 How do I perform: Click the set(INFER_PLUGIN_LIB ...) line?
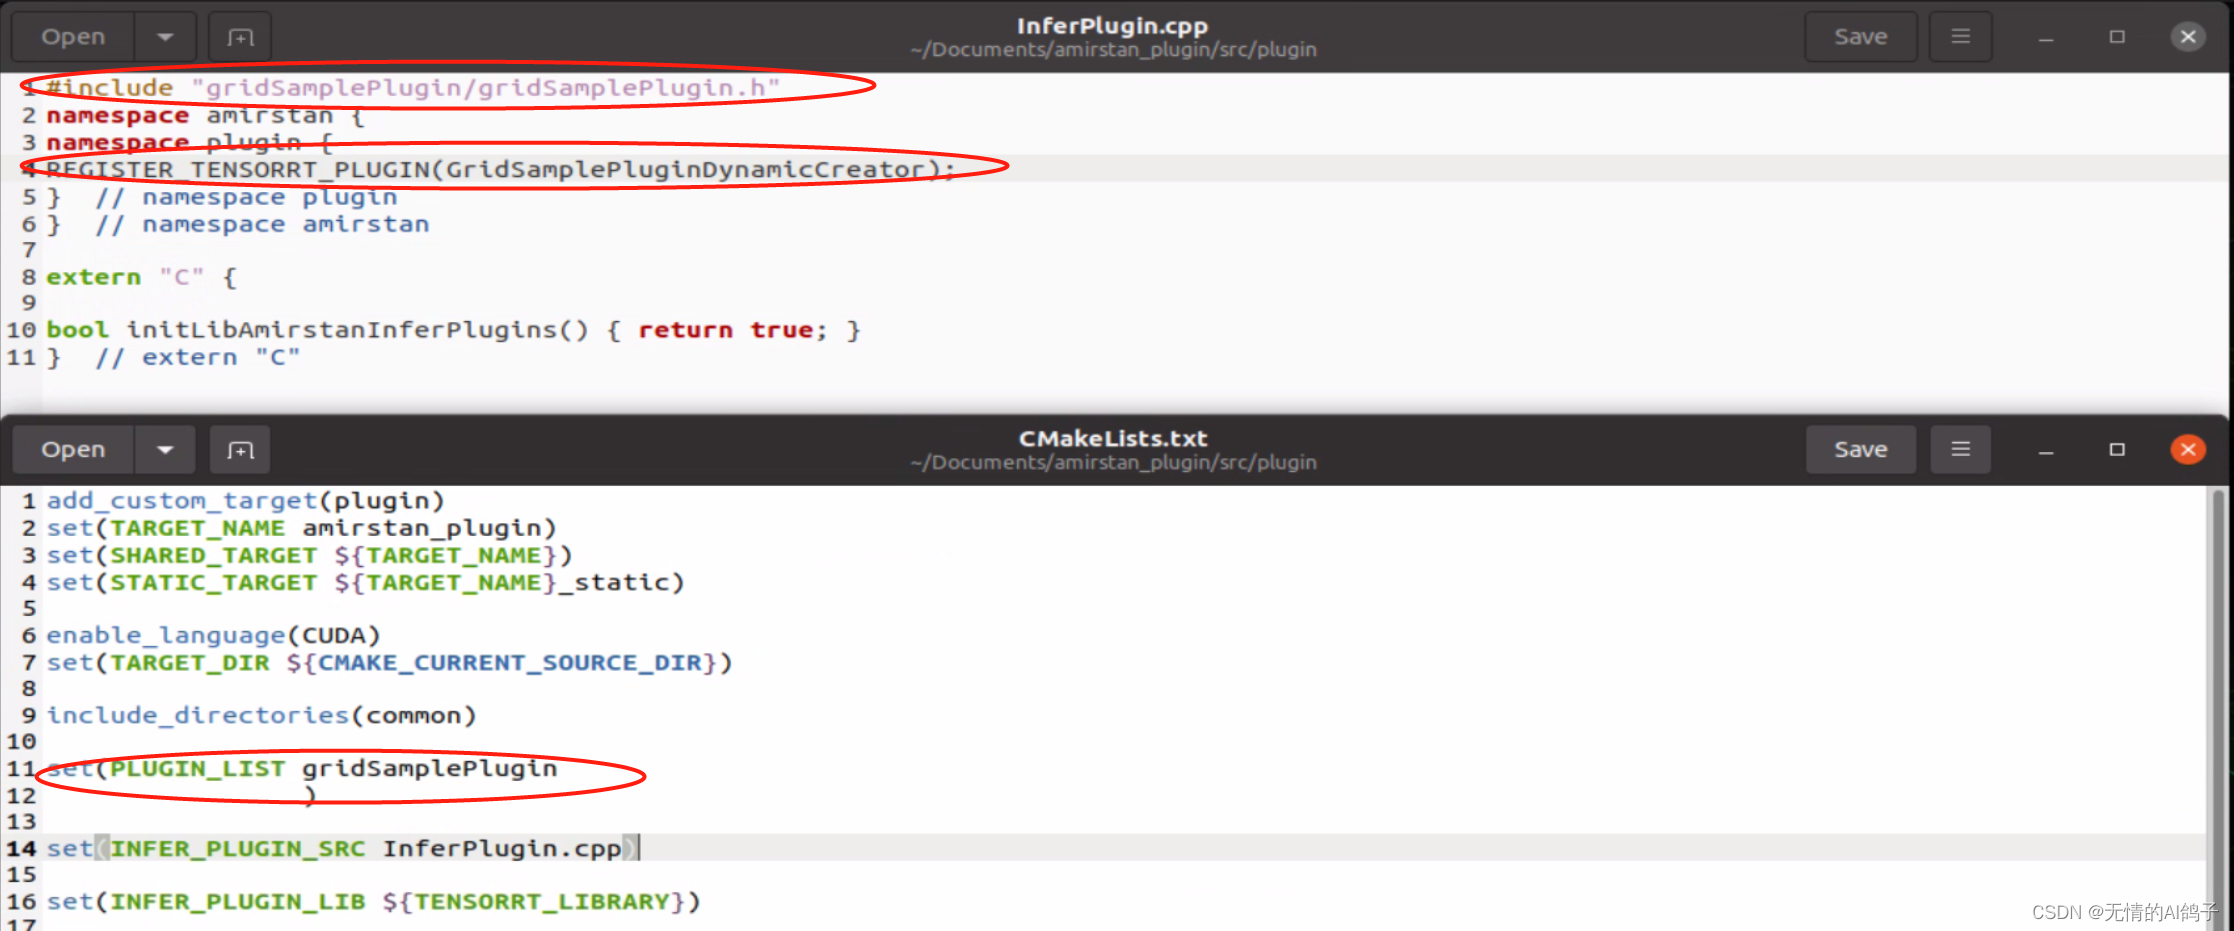[373, 901]
